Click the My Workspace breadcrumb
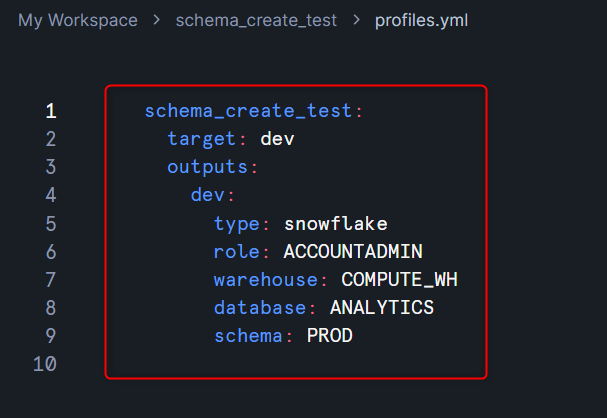Screen dimensions: 607x418 click(78, 20)
